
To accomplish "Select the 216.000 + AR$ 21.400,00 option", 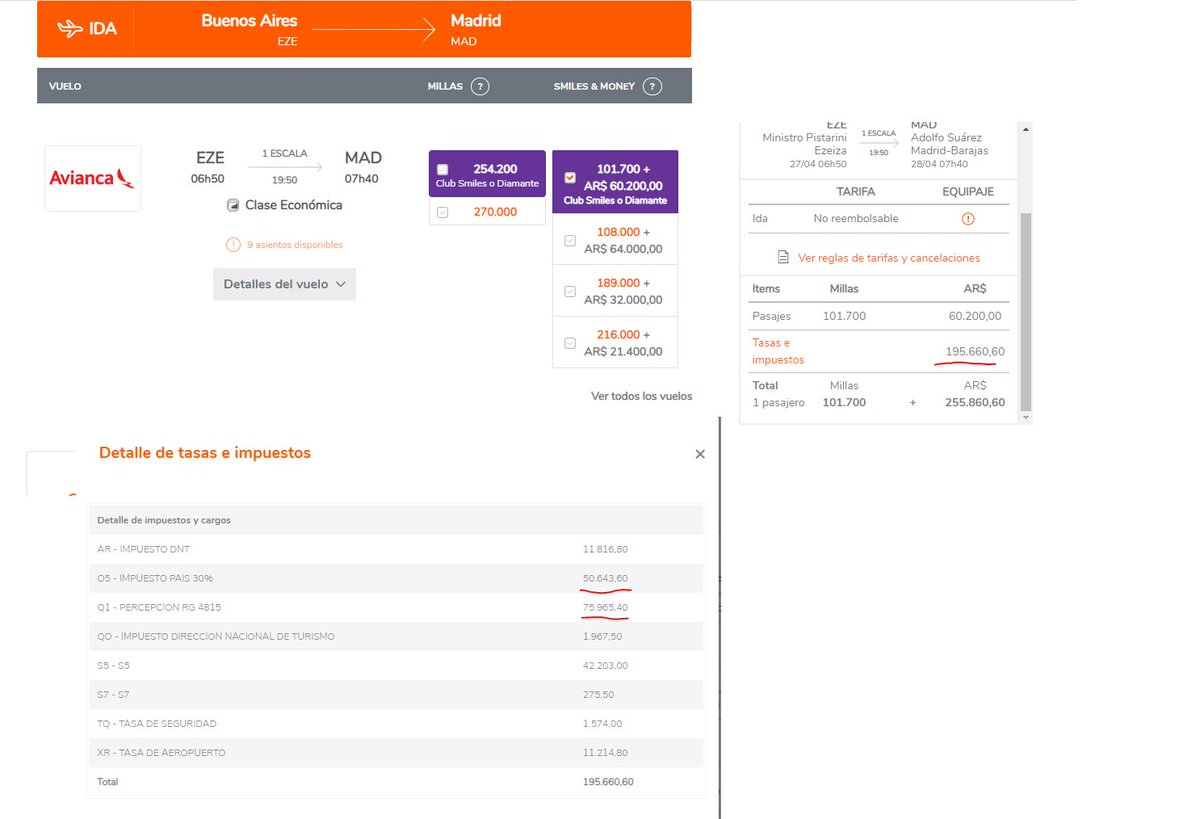I will [570, 343].
